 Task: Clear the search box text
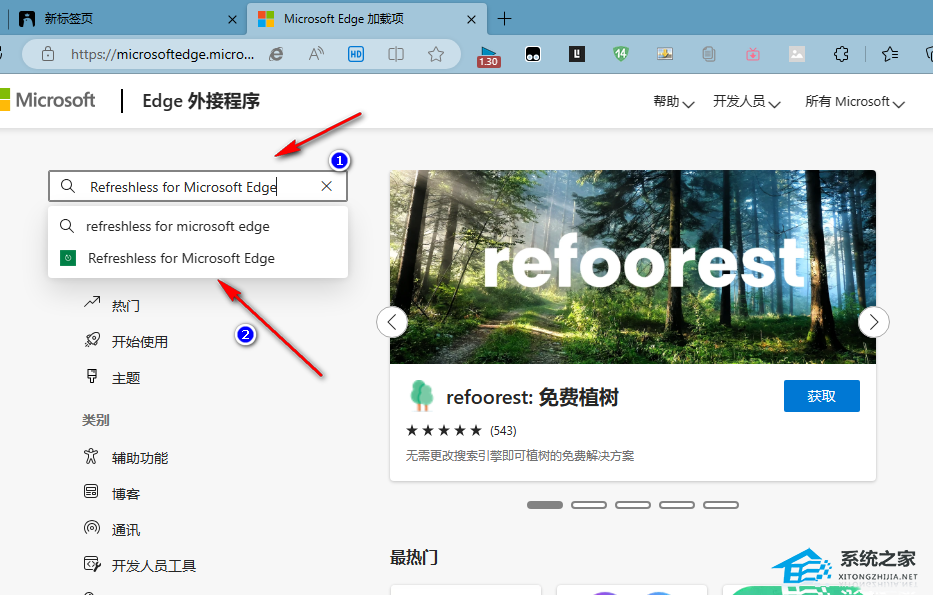tap(327, 186)
